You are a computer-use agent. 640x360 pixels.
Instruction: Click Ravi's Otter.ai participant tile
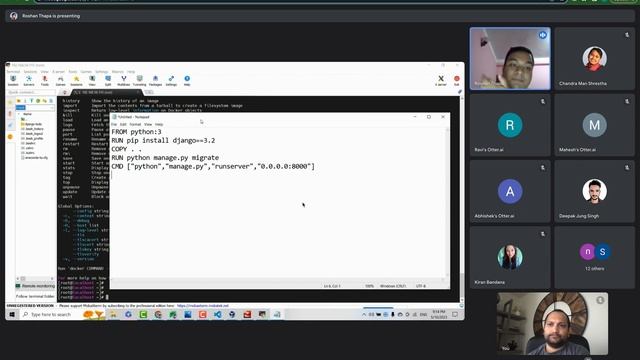point(510,125)
